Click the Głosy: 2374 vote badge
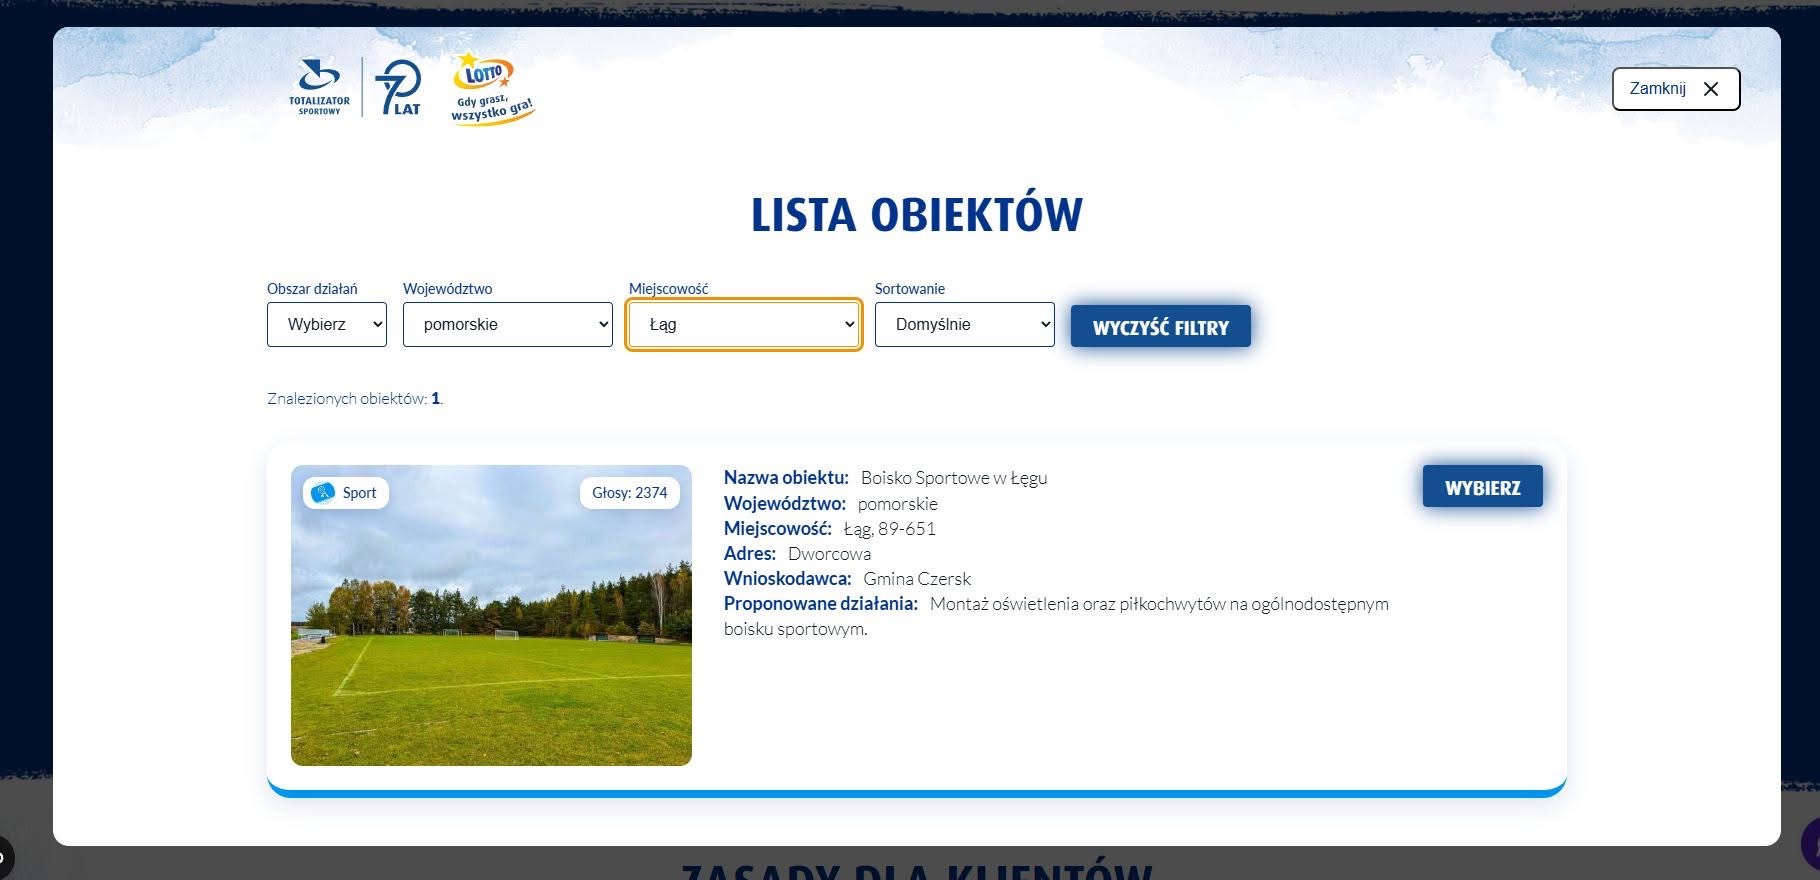This screenshot has width=1820, height=880. 629,493
